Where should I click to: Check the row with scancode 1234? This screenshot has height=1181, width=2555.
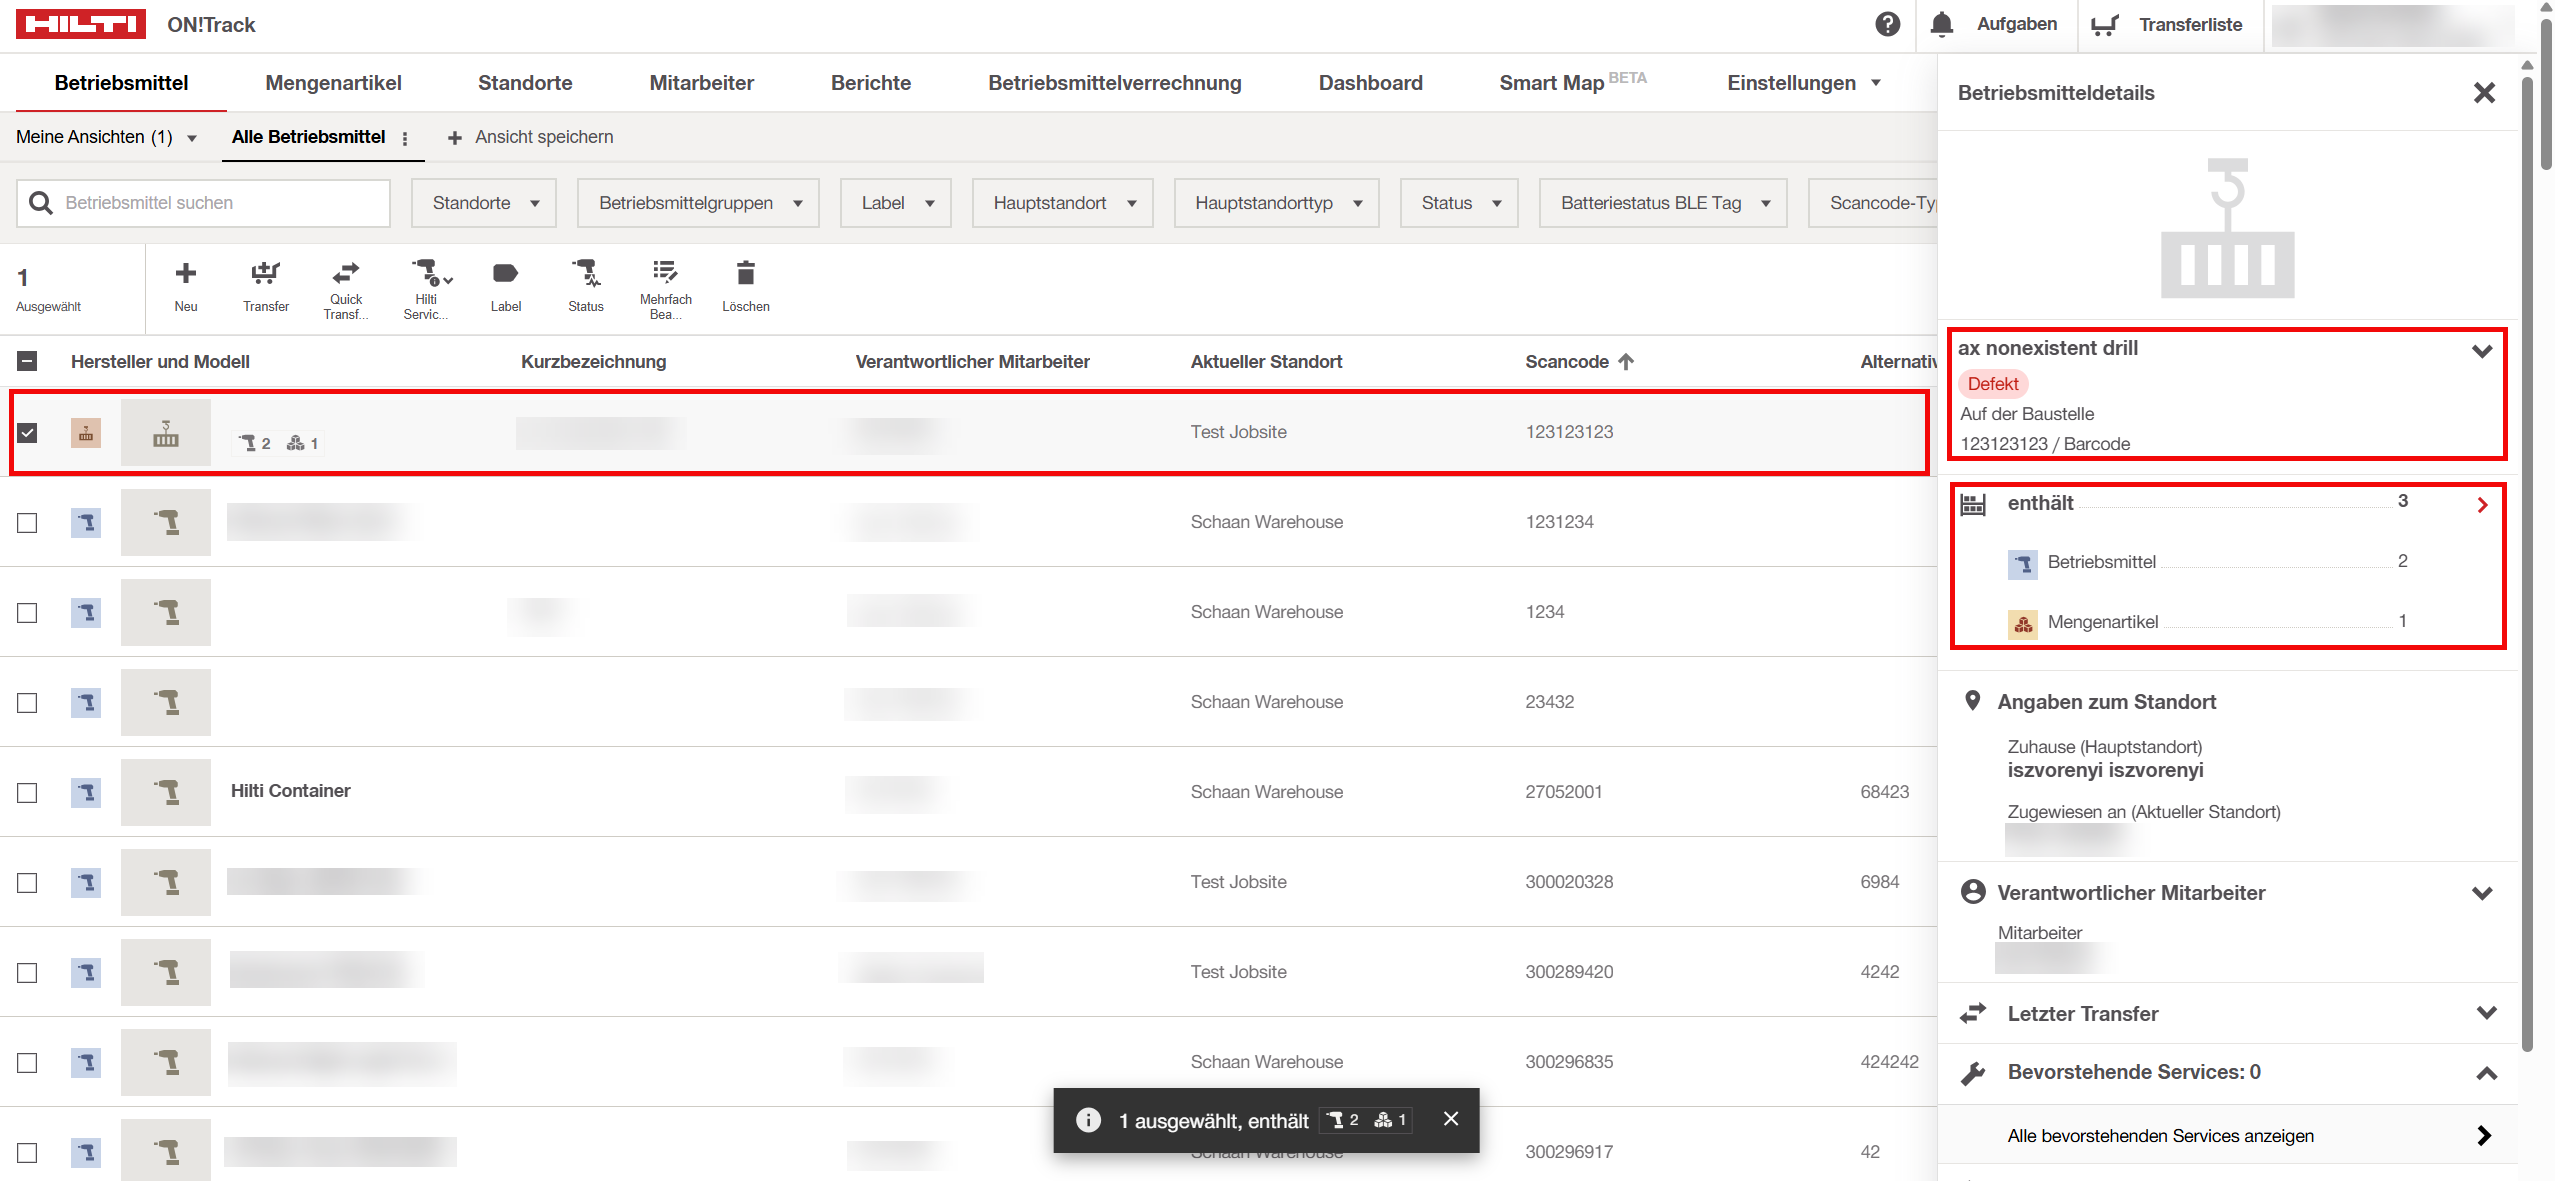click(x=27, y=613)
